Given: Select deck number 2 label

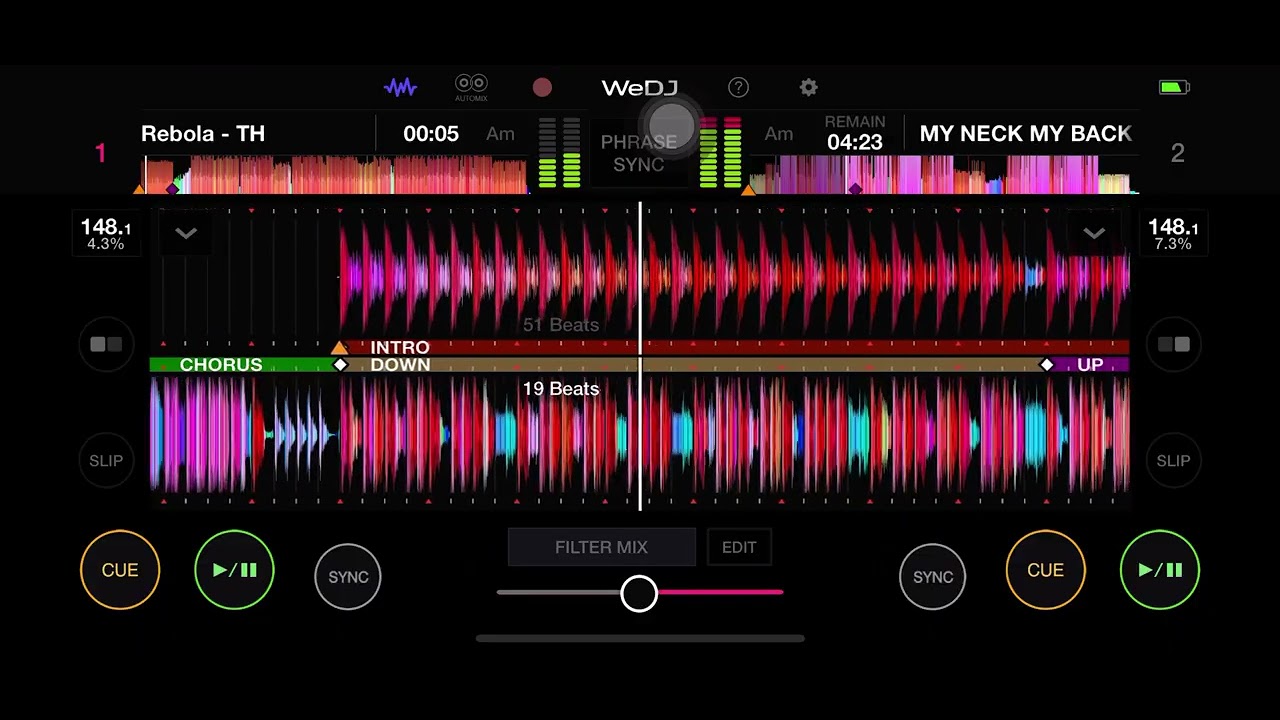Looking at the screenshot, I should (1178, 153).
